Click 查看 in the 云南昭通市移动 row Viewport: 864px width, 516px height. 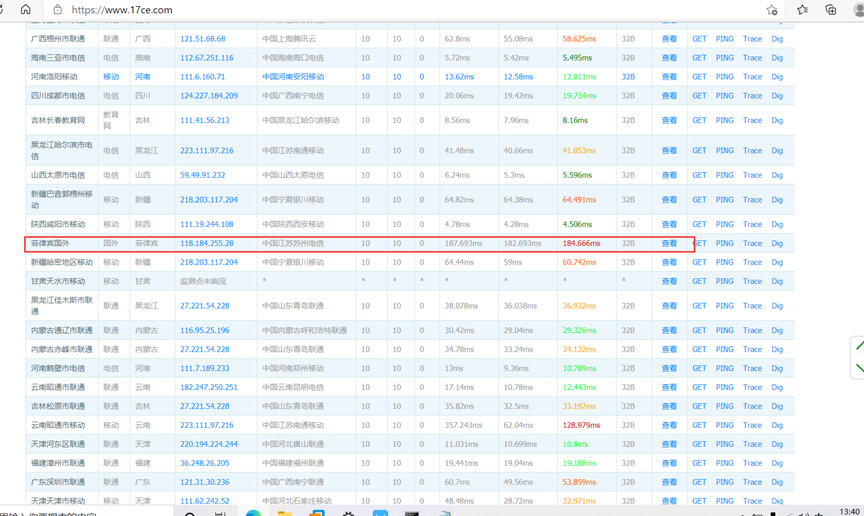coord(669,425)
